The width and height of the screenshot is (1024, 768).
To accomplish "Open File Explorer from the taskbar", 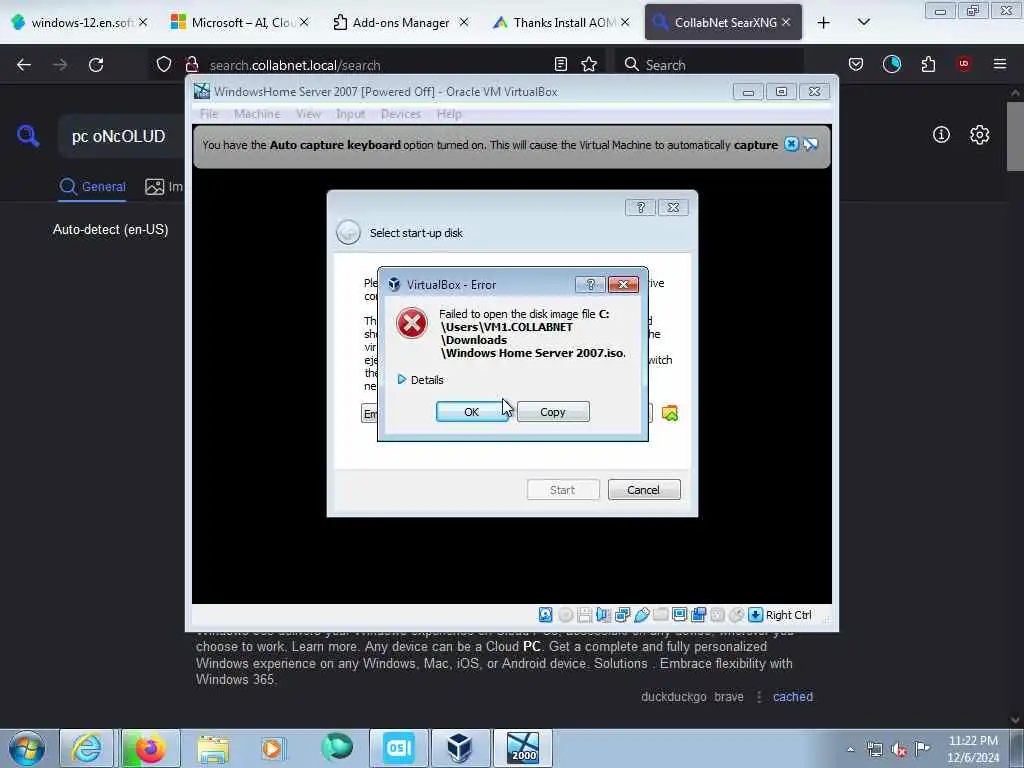I will click(213, 748).
